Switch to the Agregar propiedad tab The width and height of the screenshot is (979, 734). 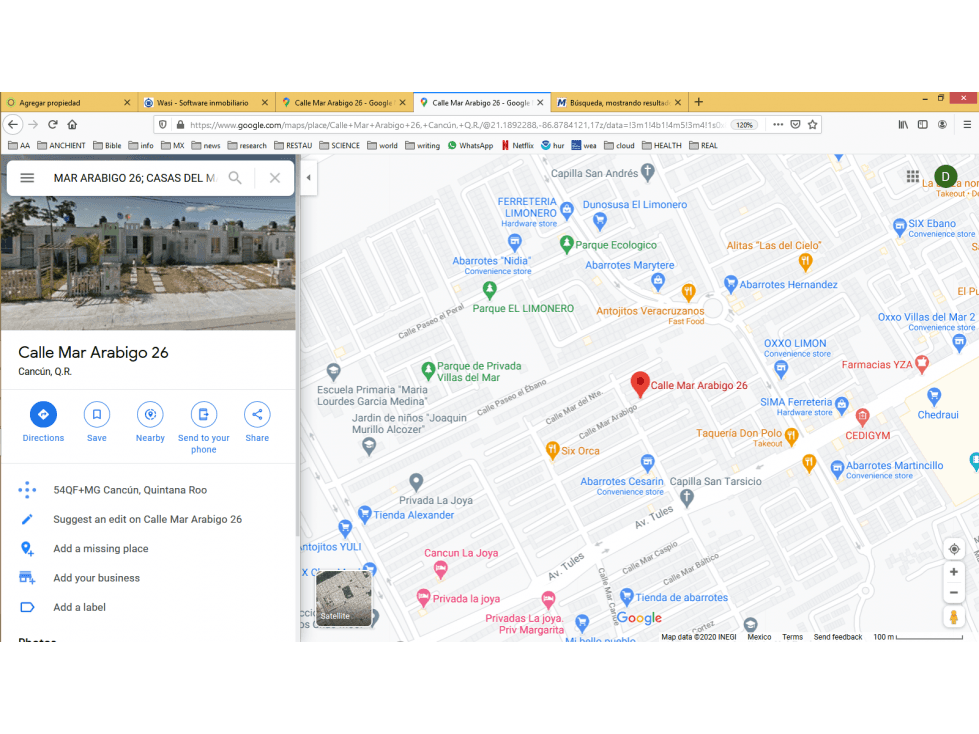(x=66, y=102)
